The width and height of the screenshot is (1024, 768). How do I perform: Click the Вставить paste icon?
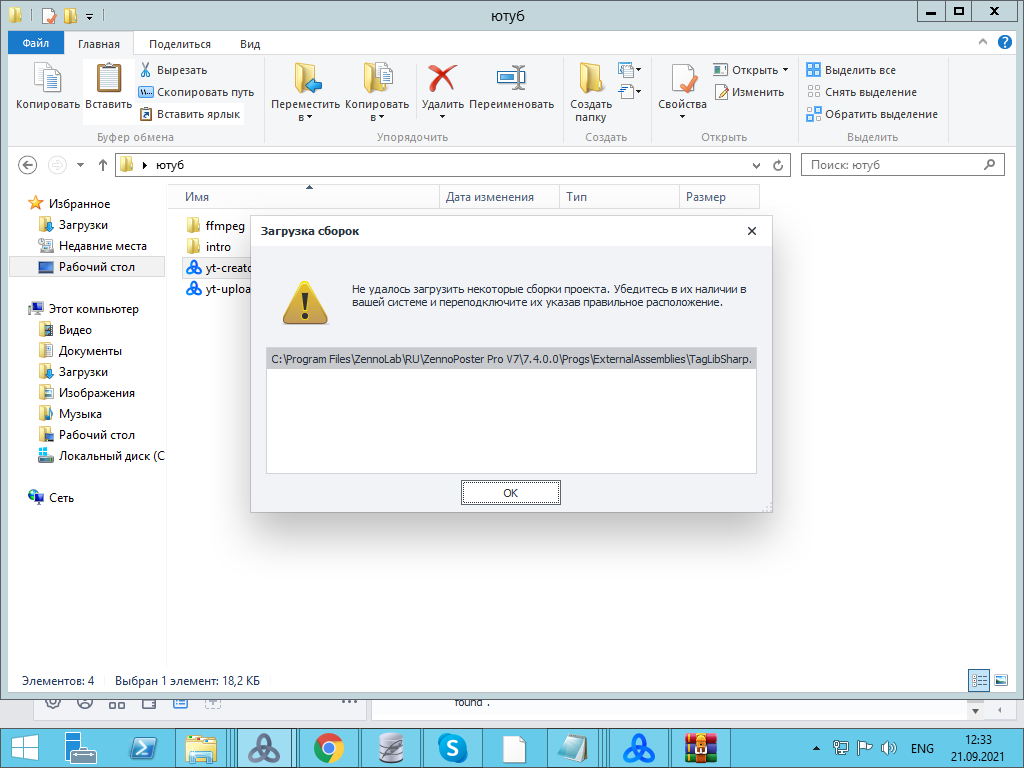(x=108, y=78)
